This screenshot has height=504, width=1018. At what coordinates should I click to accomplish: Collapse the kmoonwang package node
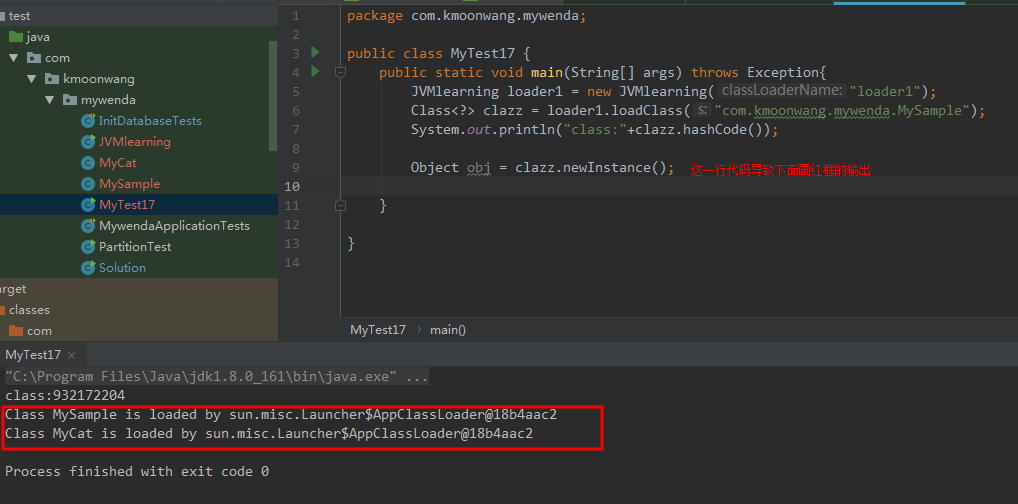pyautogui.click(x=31, y=79)
